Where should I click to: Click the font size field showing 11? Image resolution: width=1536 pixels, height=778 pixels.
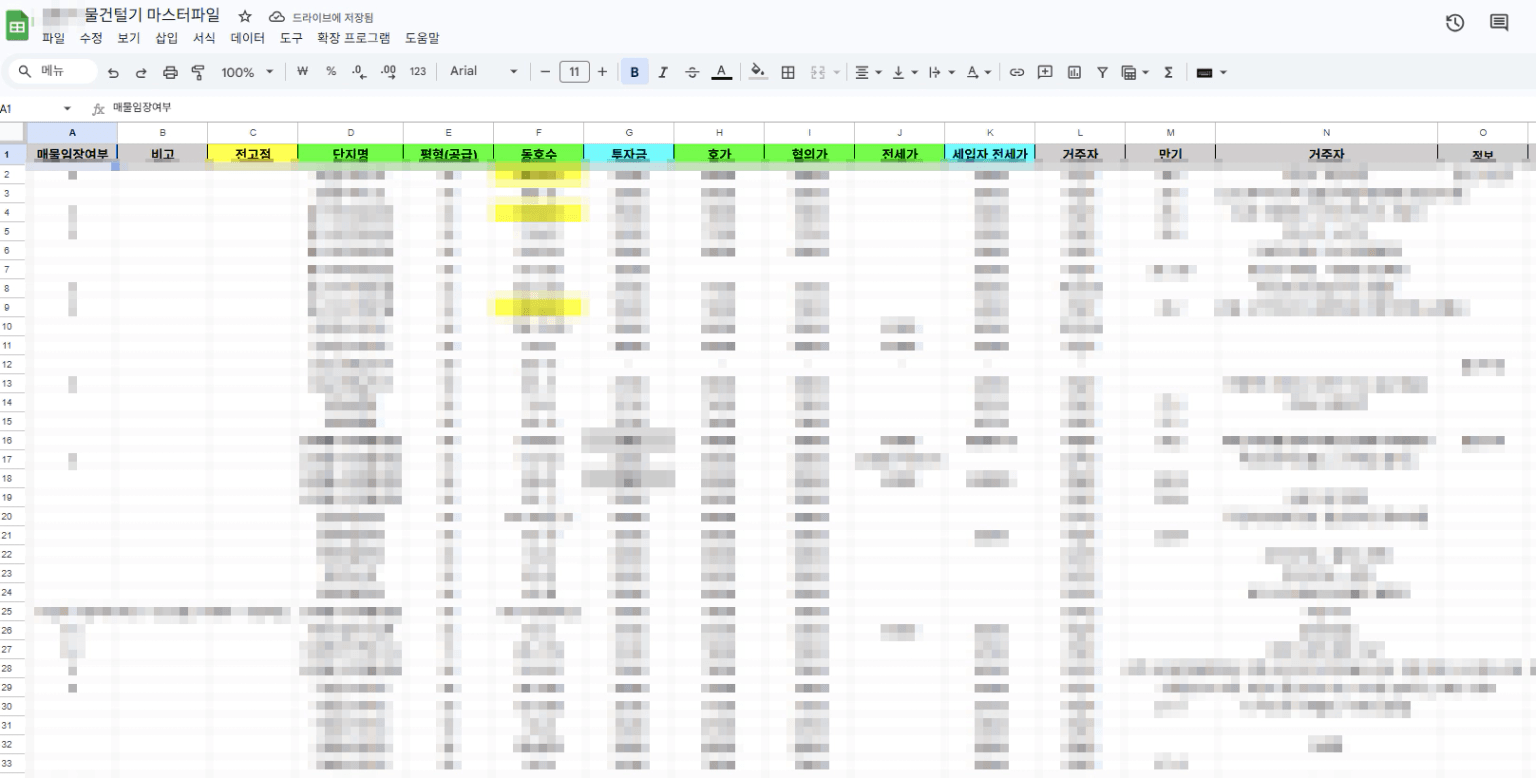574,72
